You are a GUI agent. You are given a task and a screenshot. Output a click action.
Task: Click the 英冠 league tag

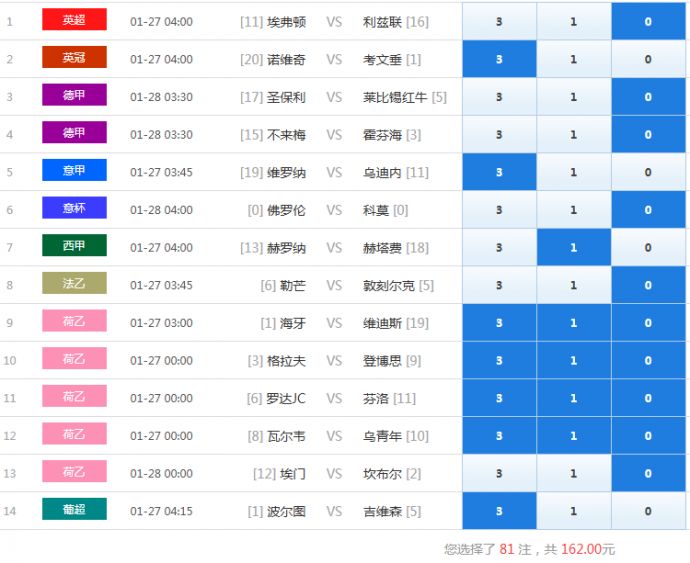coord(74,58)
